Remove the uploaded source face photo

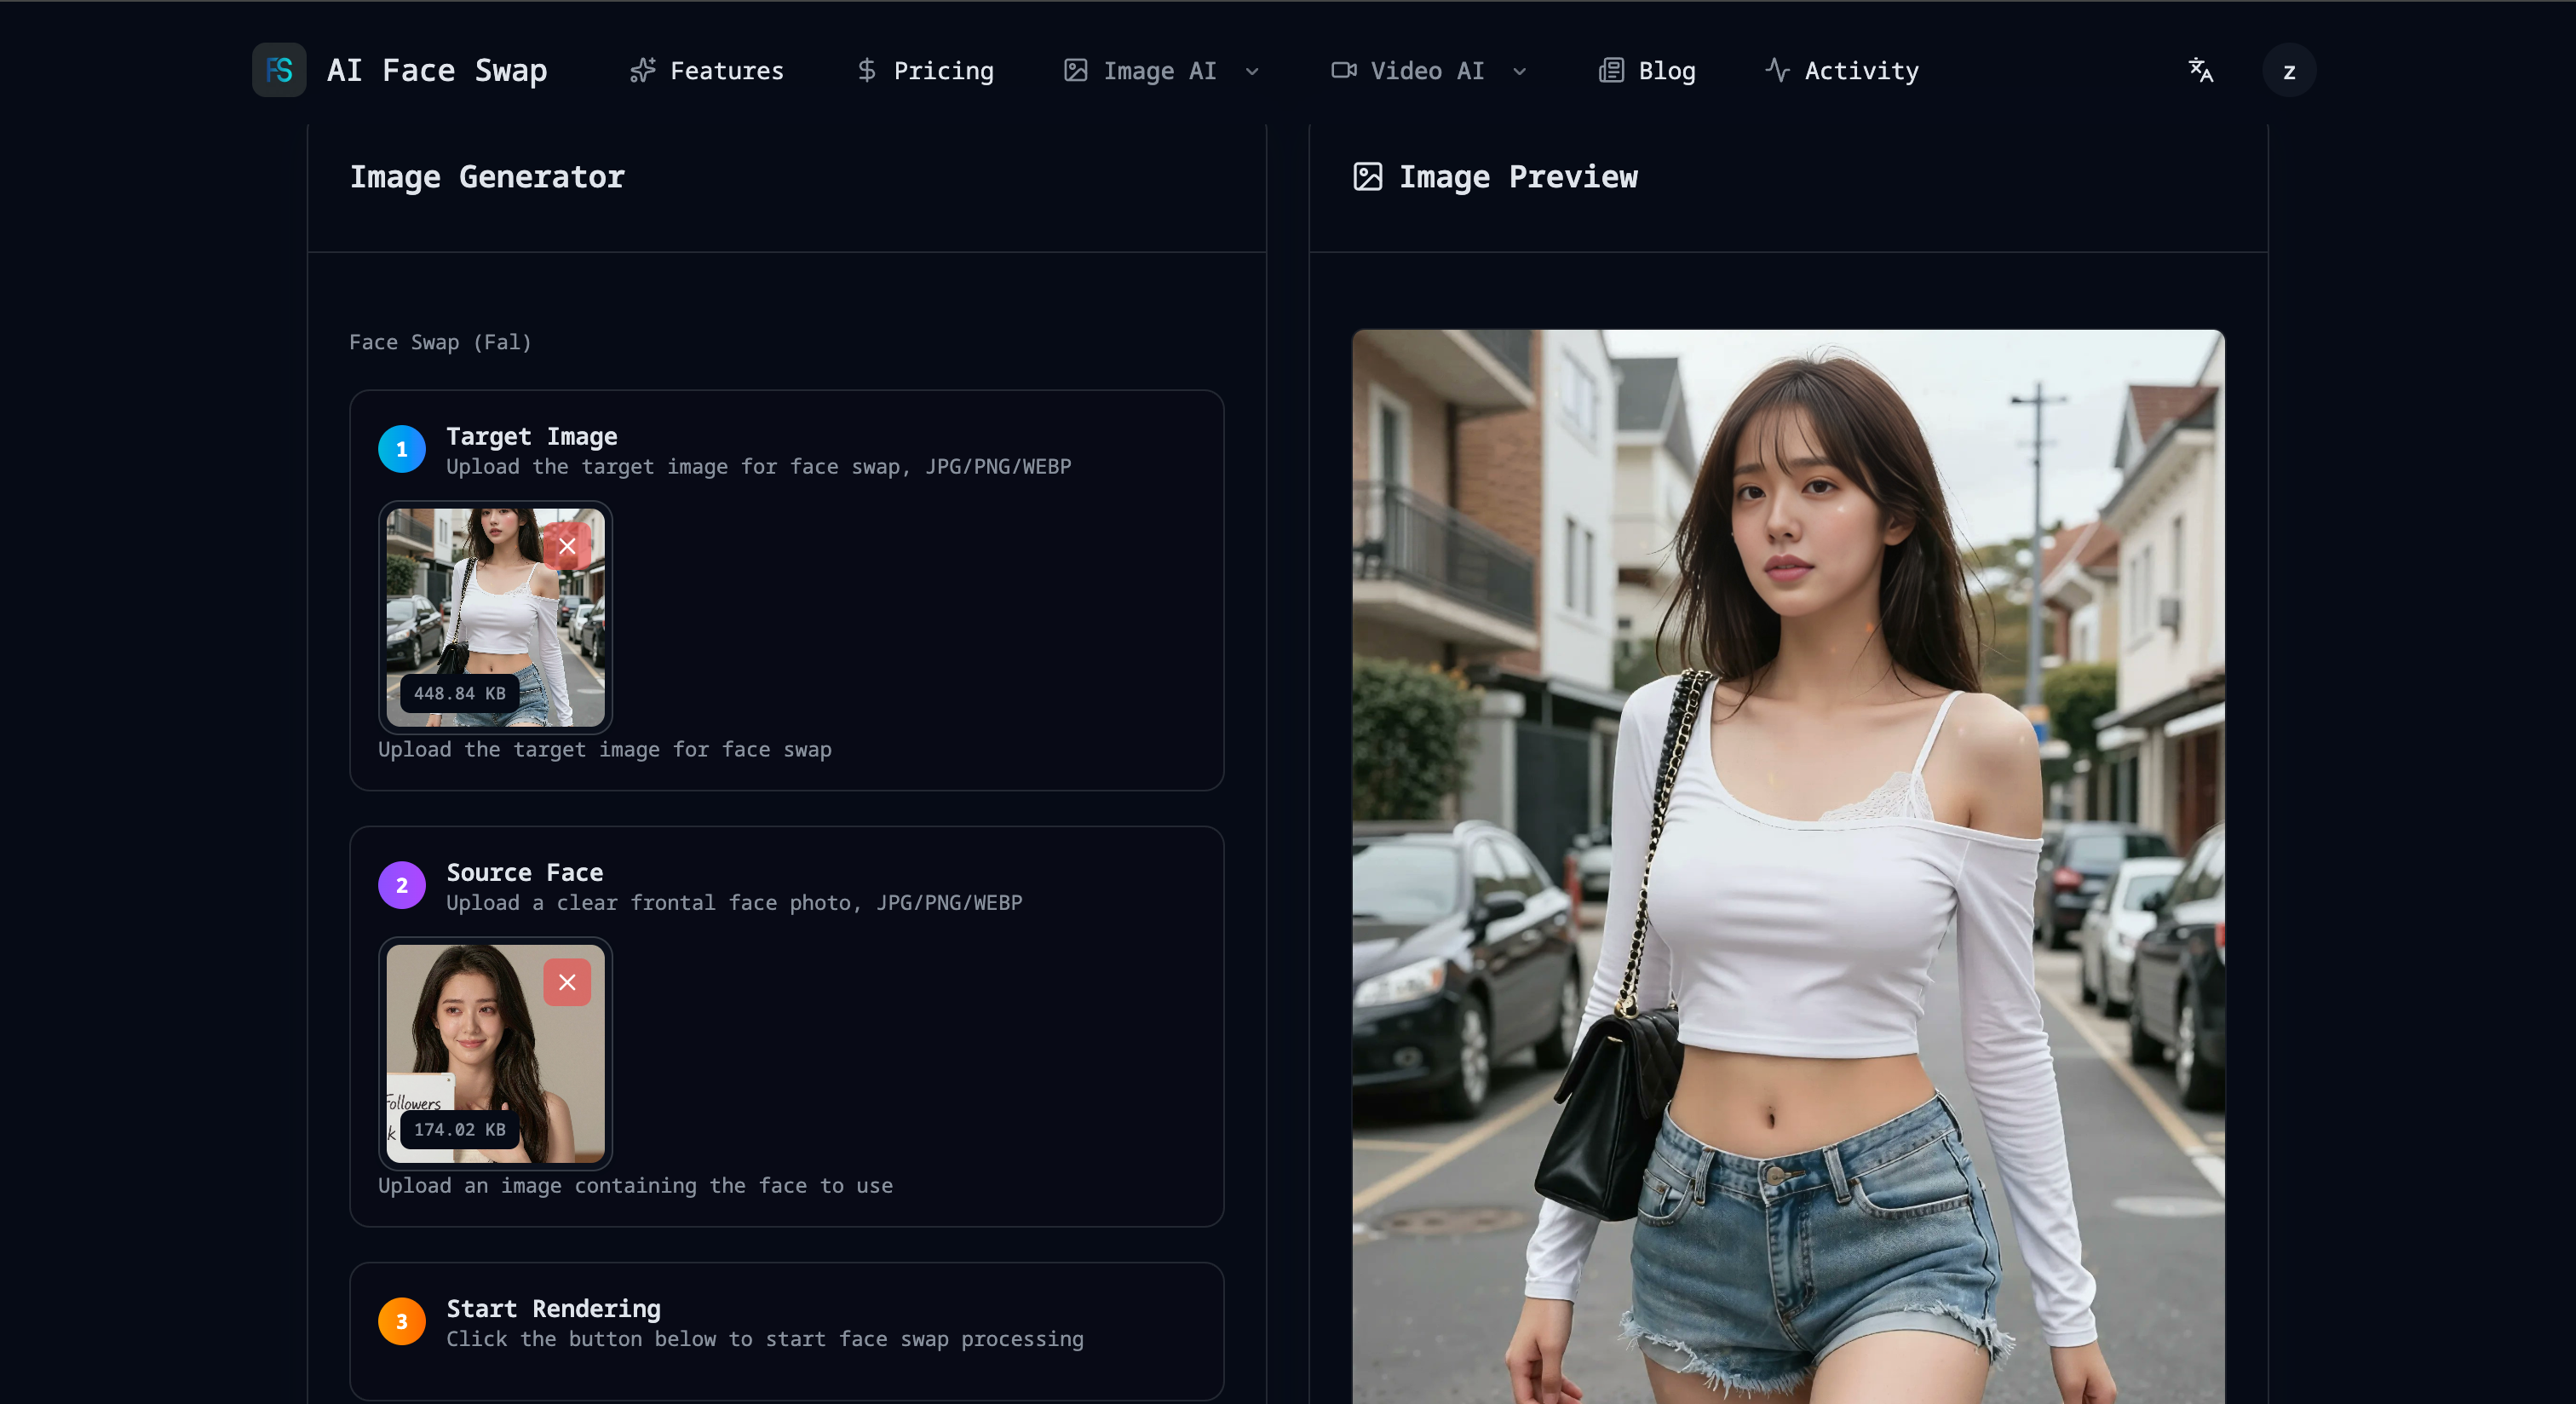pyautogui.click(x=567, y=982)
